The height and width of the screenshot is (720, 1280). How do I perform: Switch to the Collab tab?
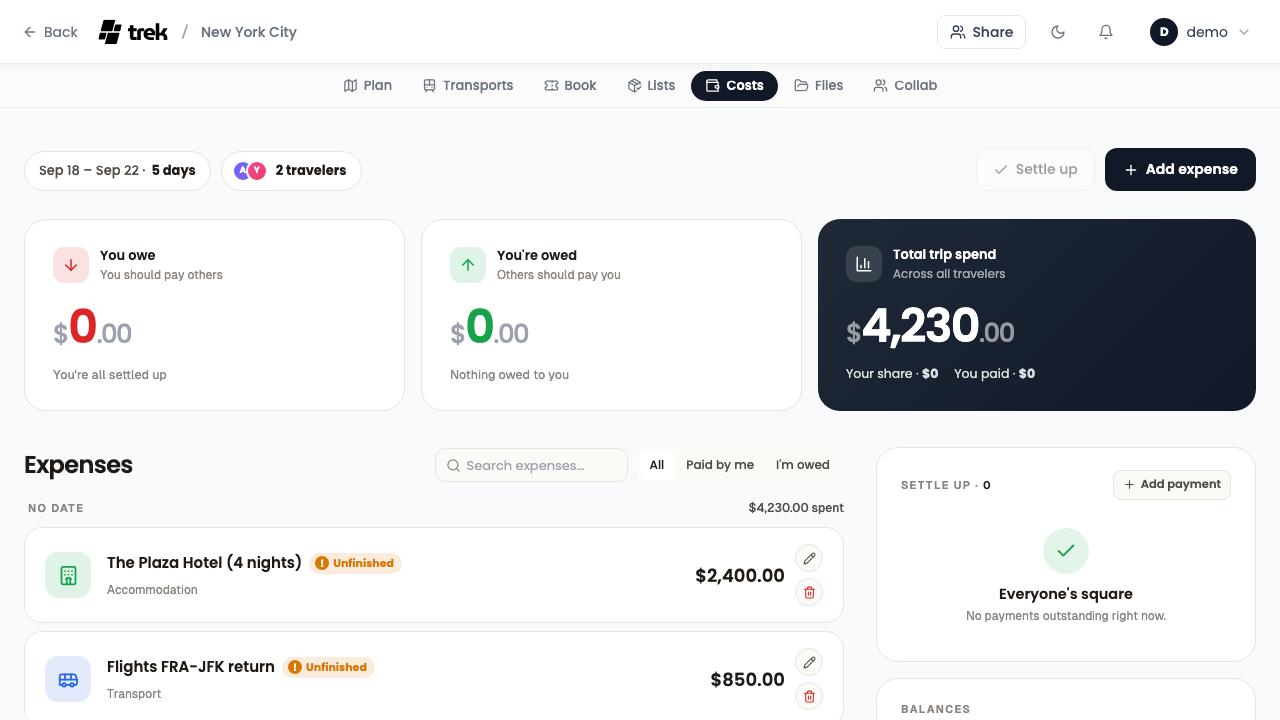pos(905,86)
